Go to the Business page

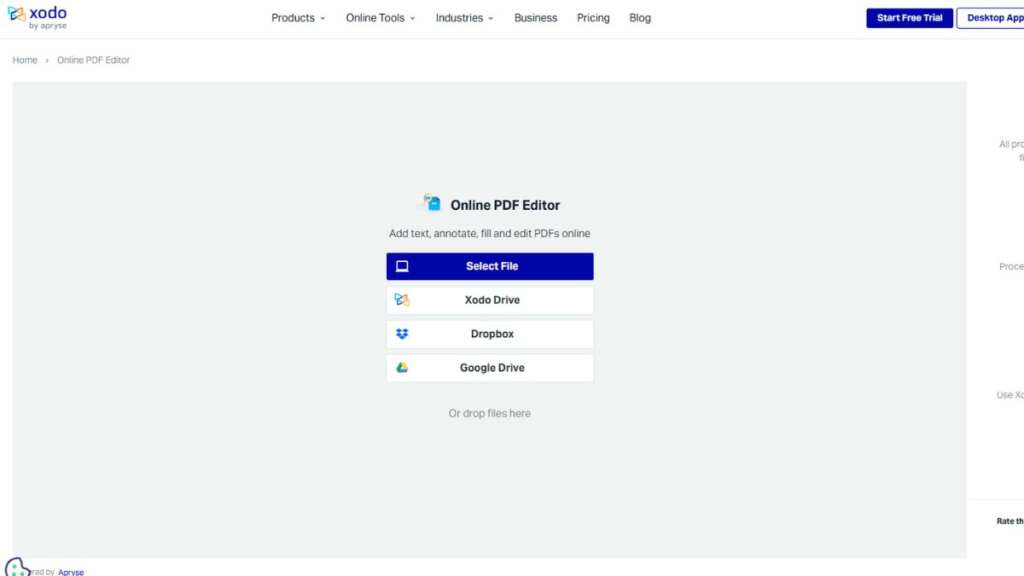point(536,18)
